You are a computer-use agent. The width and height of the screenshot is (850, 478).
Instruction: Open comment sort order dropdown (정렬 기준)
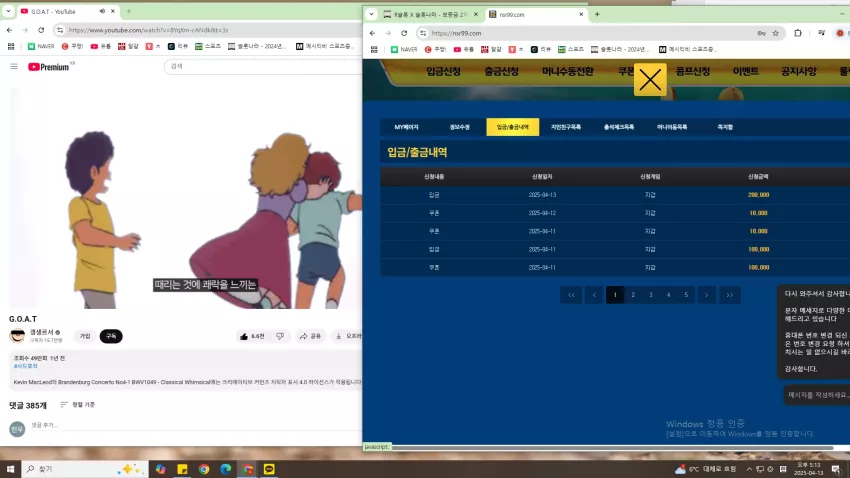[78, 405]
